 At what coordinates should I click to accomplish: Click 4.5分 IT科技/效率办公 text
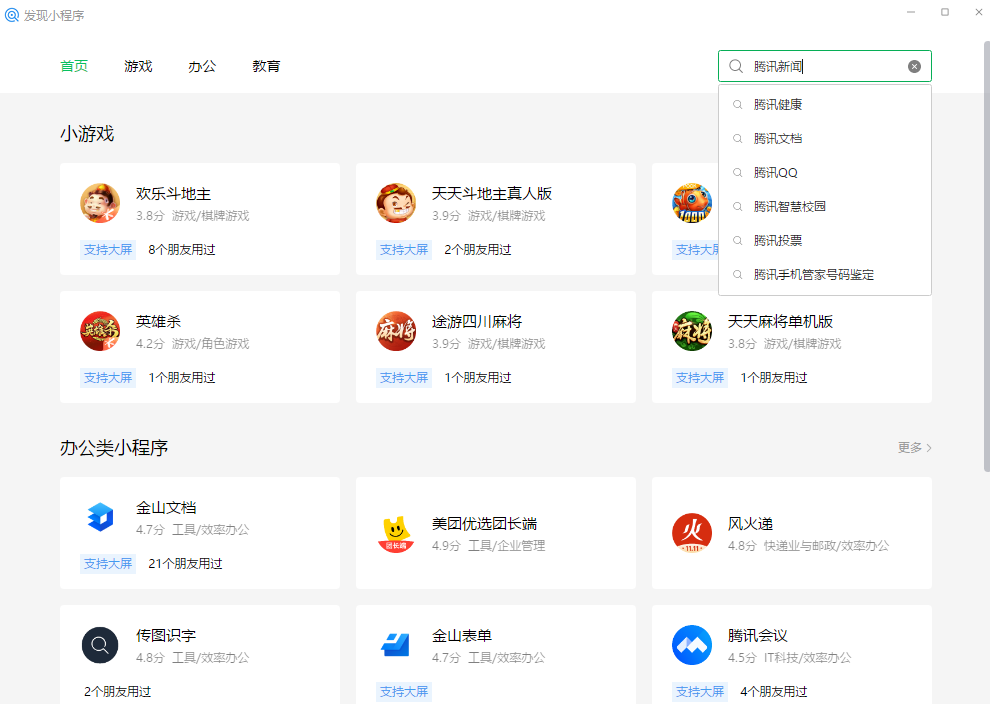click(789, 658)
